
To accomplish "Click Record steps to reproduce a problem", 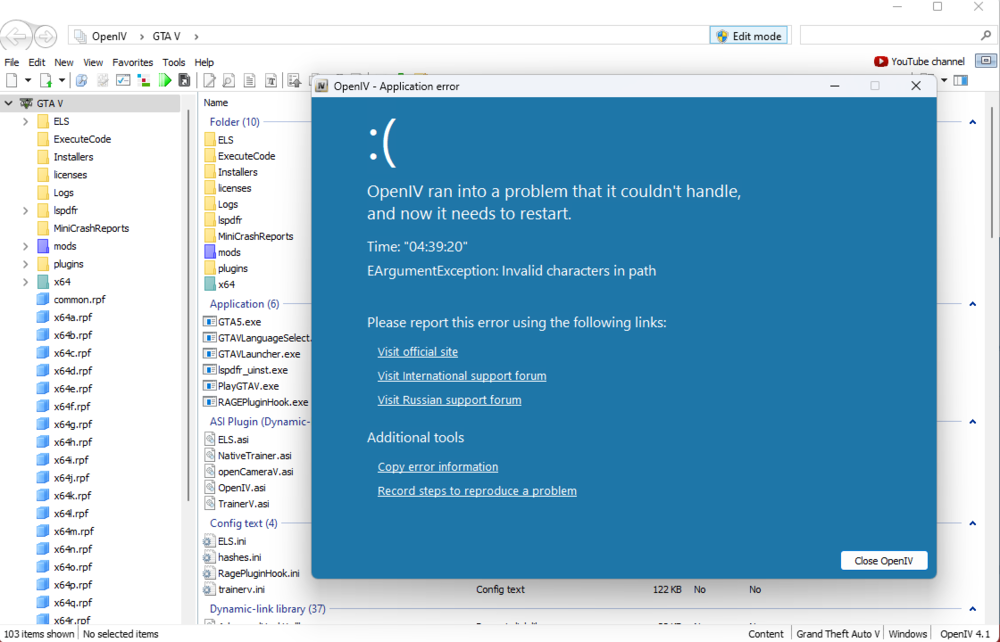I will click(x=477, y=491).
